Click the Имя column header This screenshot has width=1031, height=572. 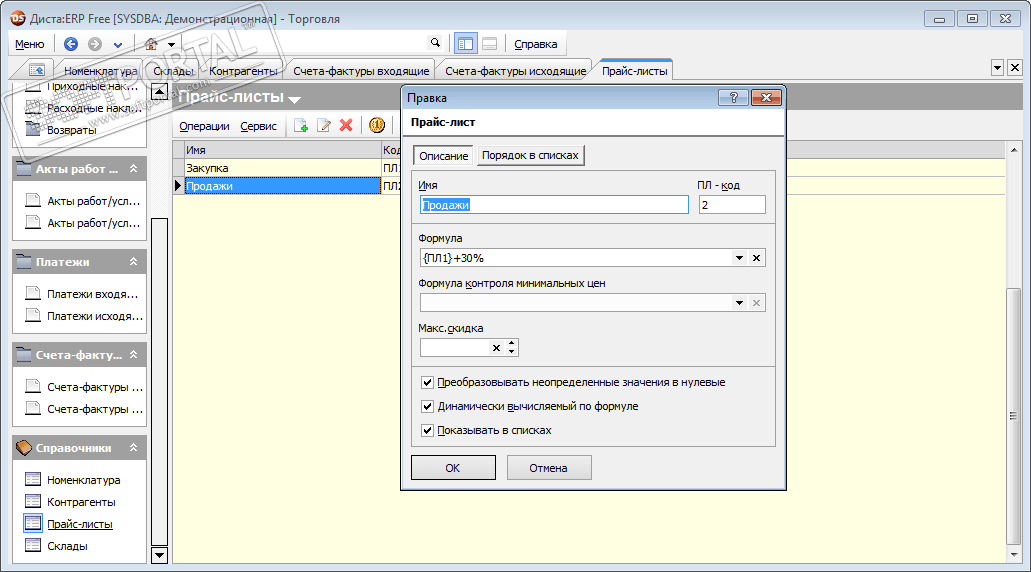283,150
